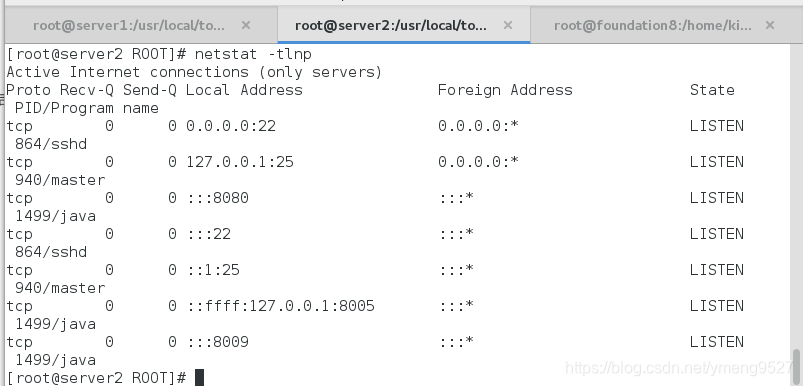Click the ::ffff:127.0.0.1:8005 address
The image size is (803, 386).
[280, 306]
